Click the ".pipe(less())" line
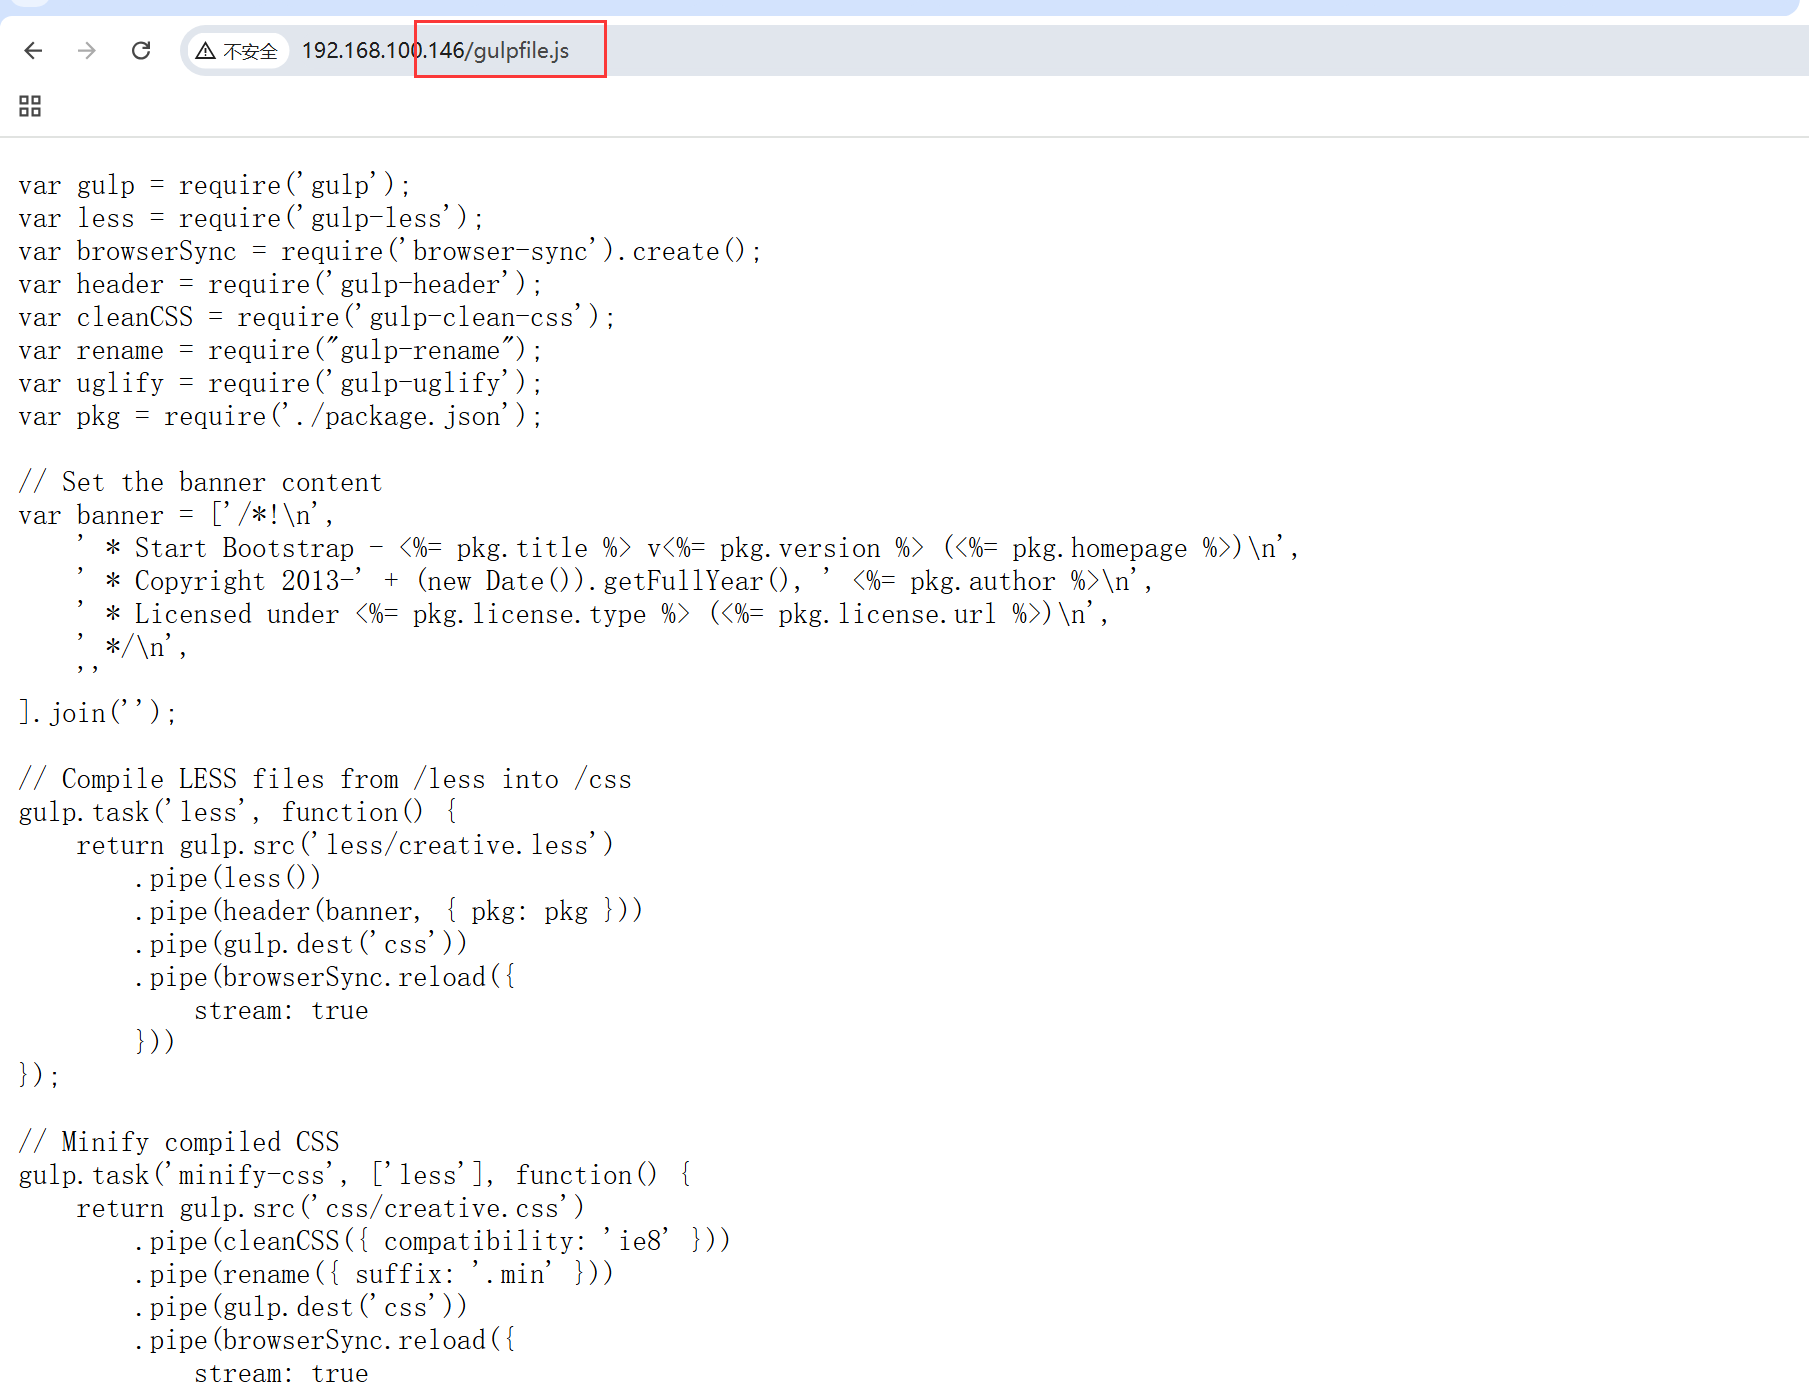1809x1386 pixels. [228, 878]
